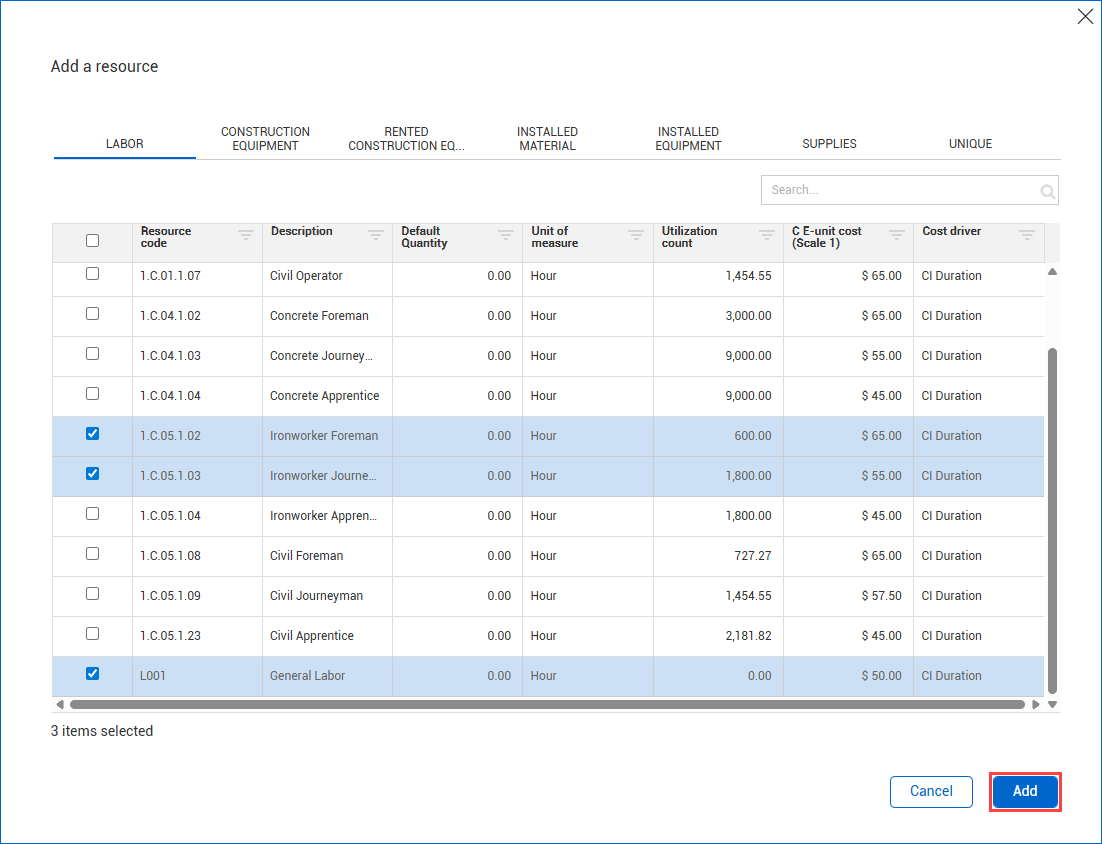
Task: Click the search magnifier icon
Action: click(1047, 191)
